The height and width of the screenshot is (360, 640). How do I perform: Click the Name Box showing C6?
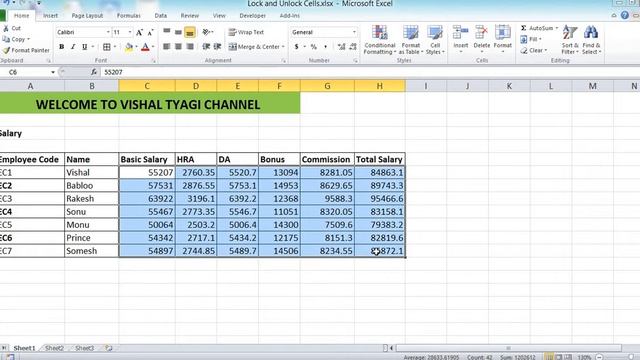point(27,72)
